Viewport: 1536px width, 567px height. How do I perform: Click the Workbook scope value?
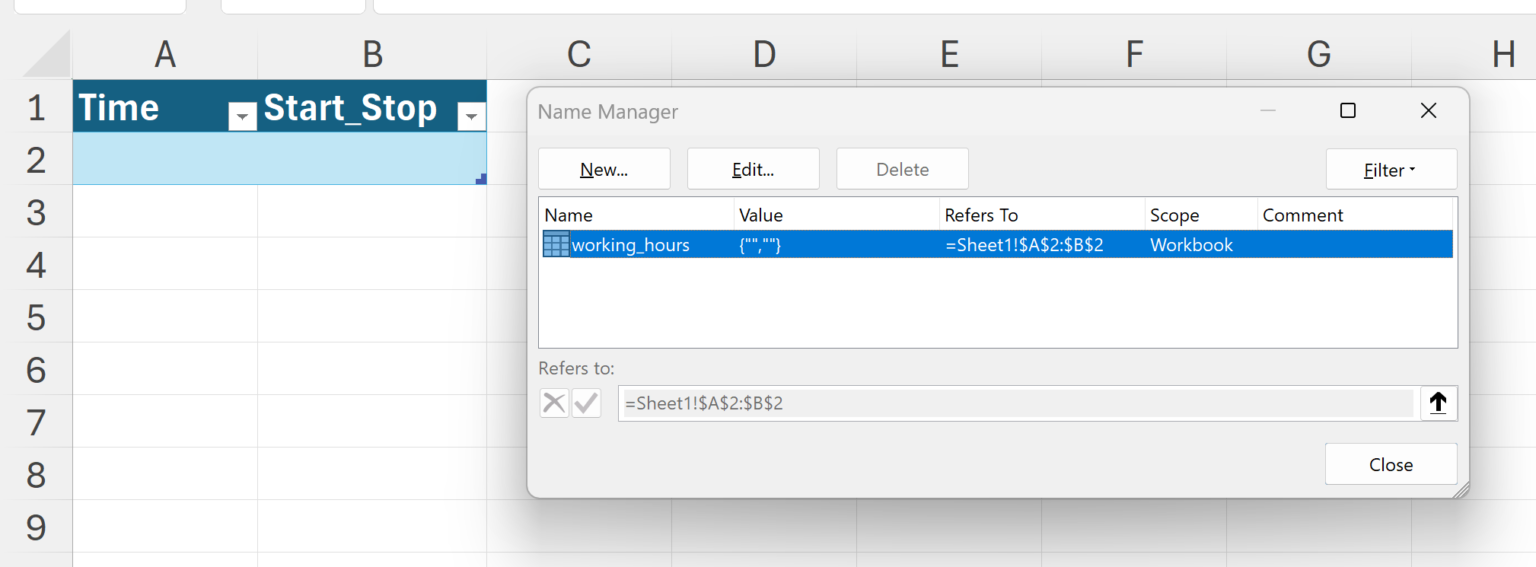click(1191, 245)
